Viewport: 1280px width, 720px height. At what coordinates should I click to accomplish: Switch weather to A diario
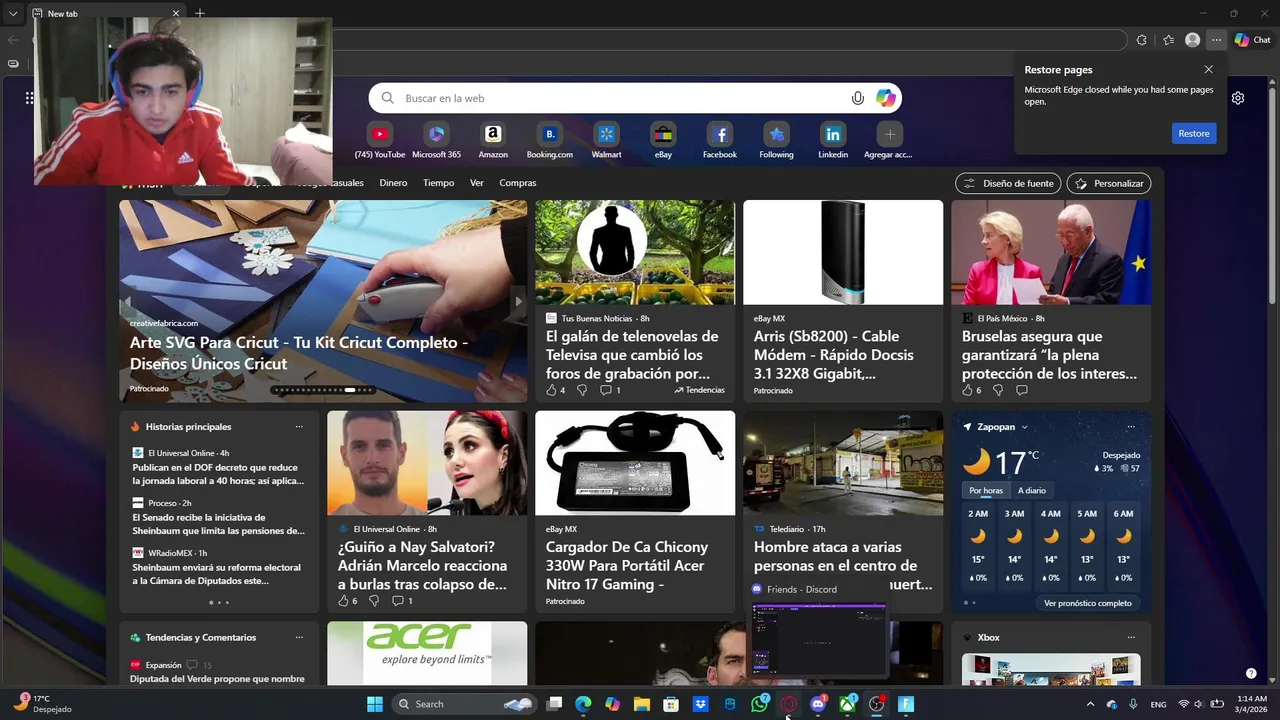[x=1032, y=491]
